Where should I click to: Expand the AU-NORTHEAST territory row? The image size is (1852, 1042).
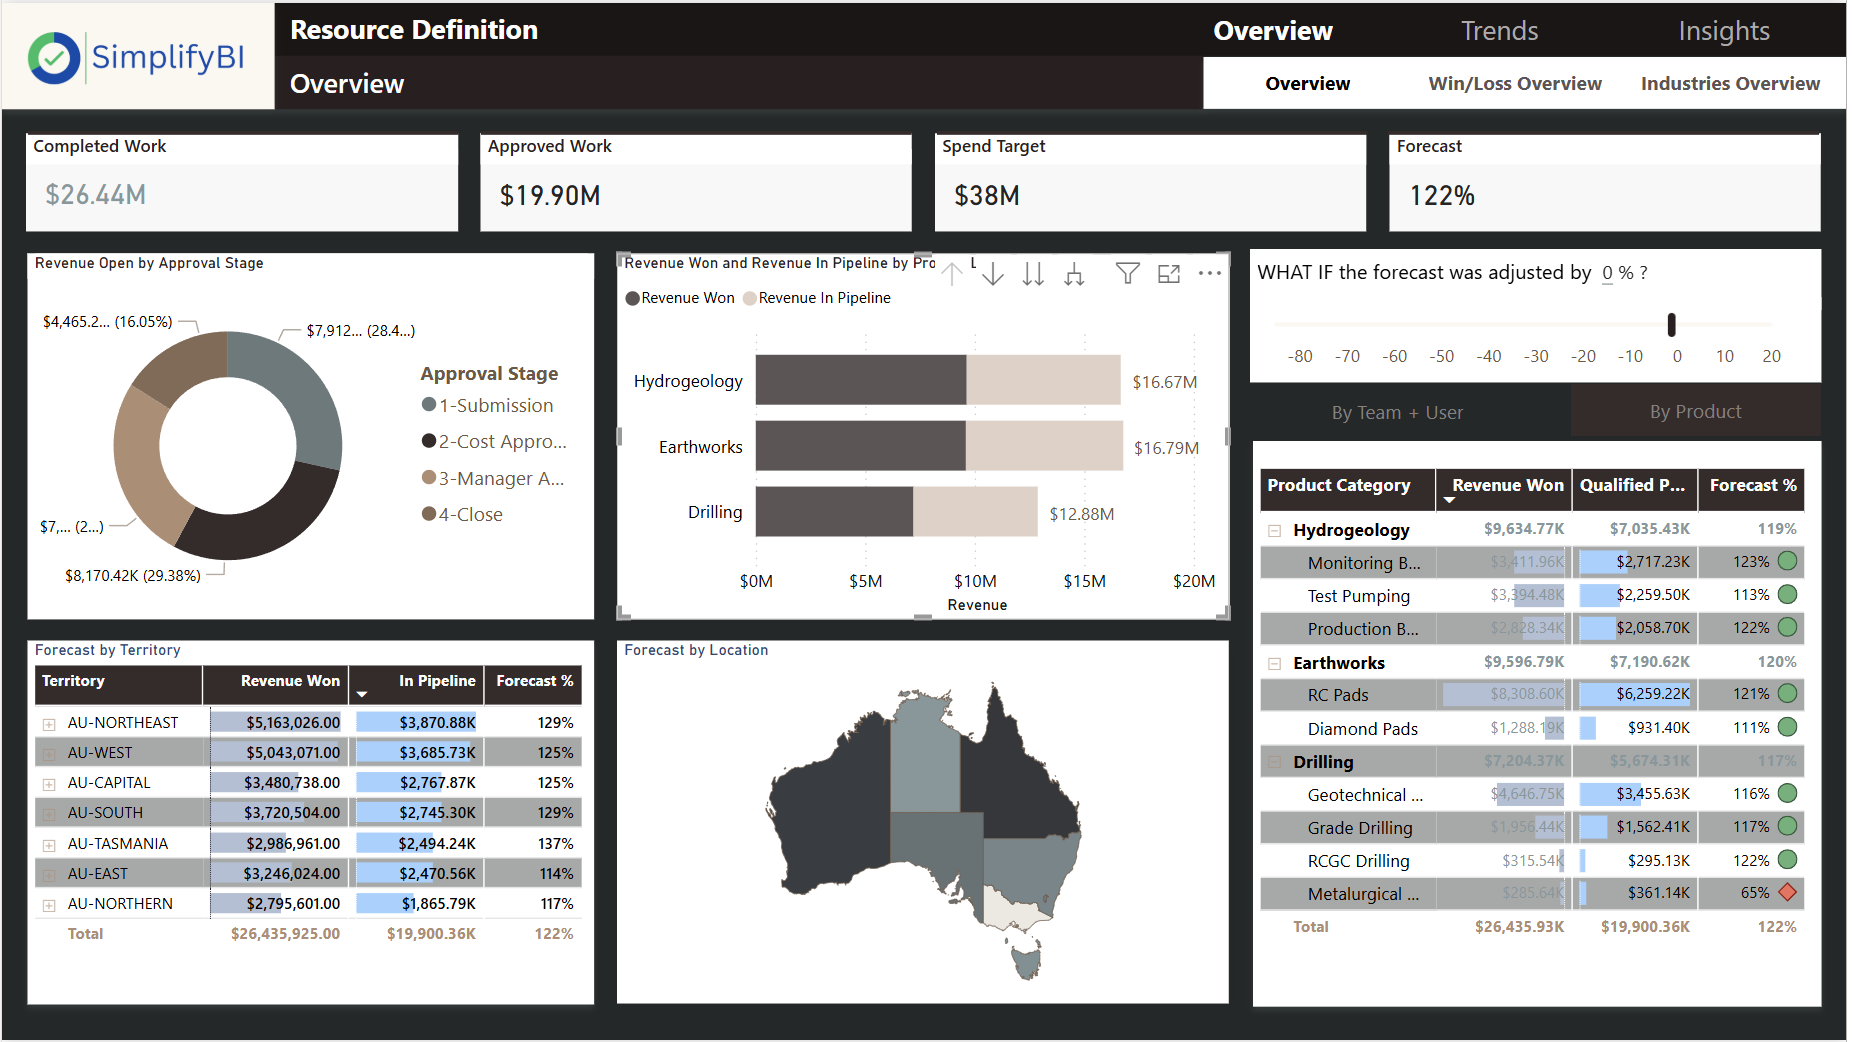pos(49,724)
